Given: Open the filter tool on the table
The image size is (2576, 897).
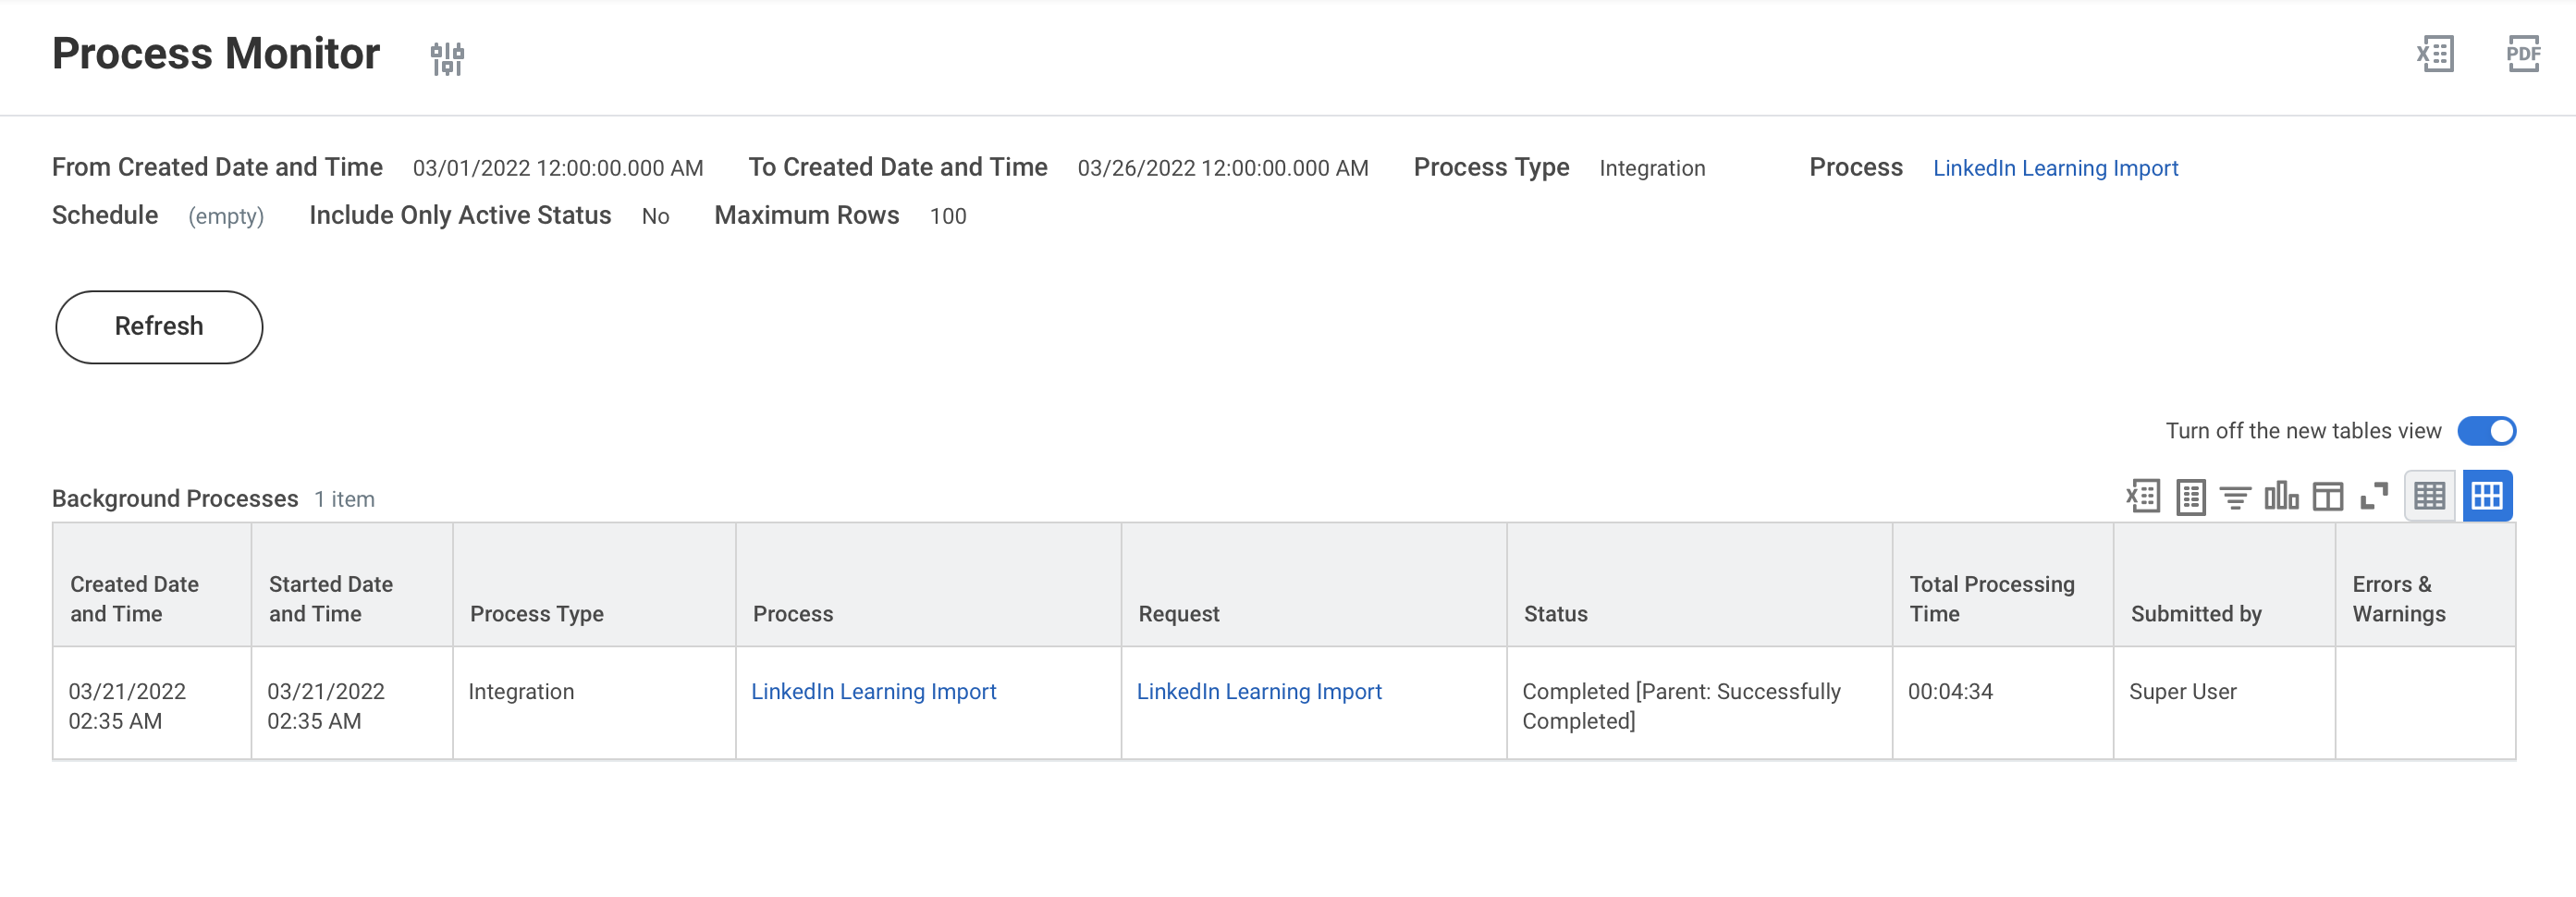Looking at the screenshot, I should pos(2237,496).
